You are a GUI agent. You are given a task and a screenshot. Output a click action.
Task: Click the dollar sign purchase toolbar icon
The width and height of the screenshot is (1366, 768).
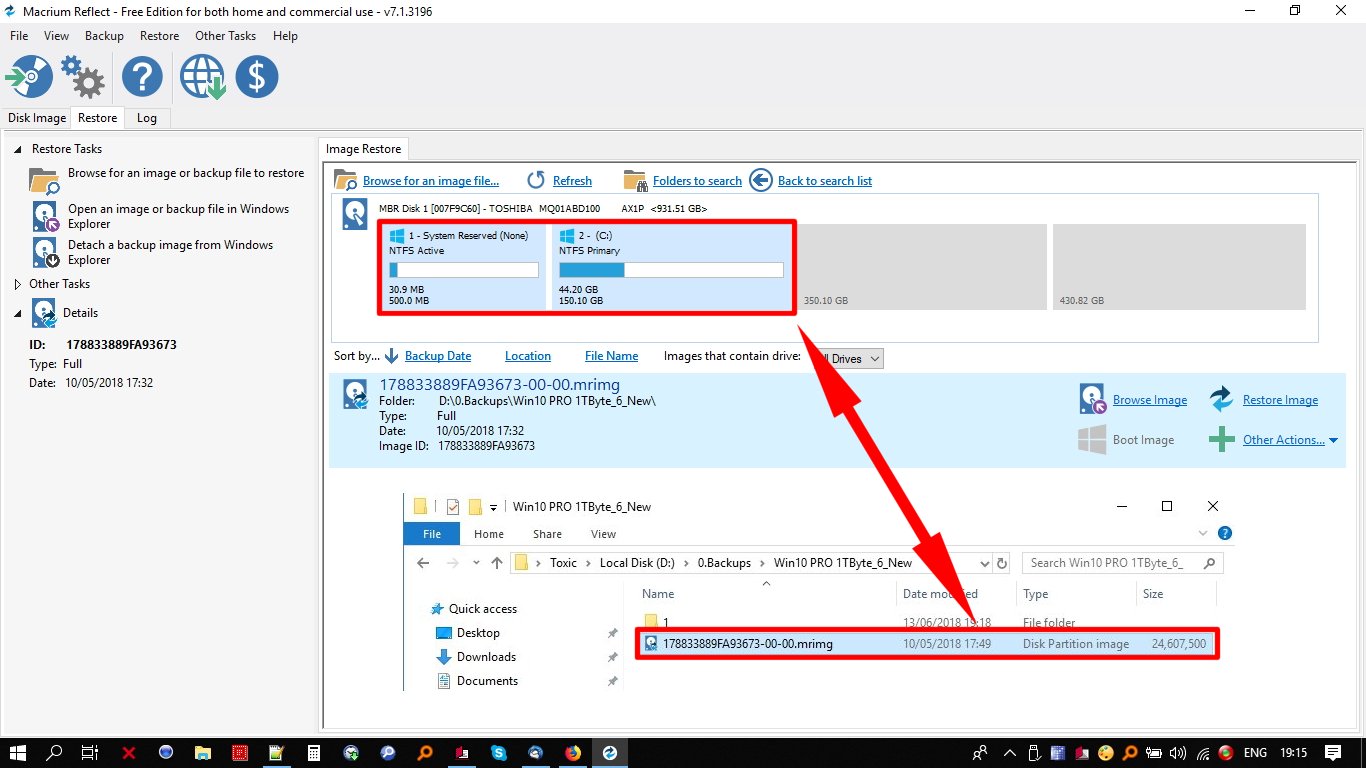pos(257,77)
